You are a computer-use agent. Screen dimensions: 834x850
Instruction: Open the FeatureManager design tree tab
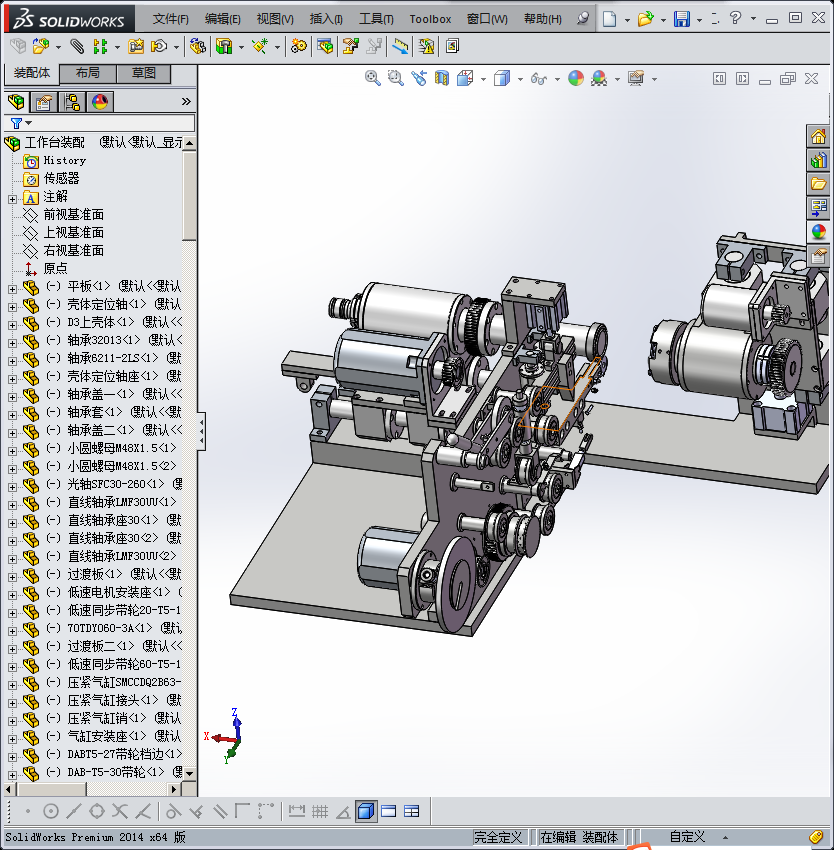[16, 102]
